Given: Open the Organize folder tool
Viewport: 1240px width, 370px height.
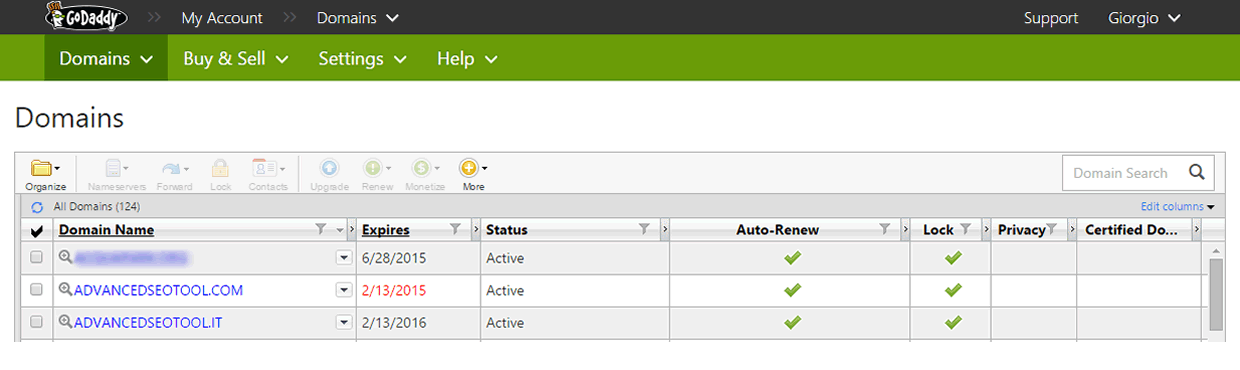Looking at the screenshot, I should pyautogui.click(x=45, y=174).
